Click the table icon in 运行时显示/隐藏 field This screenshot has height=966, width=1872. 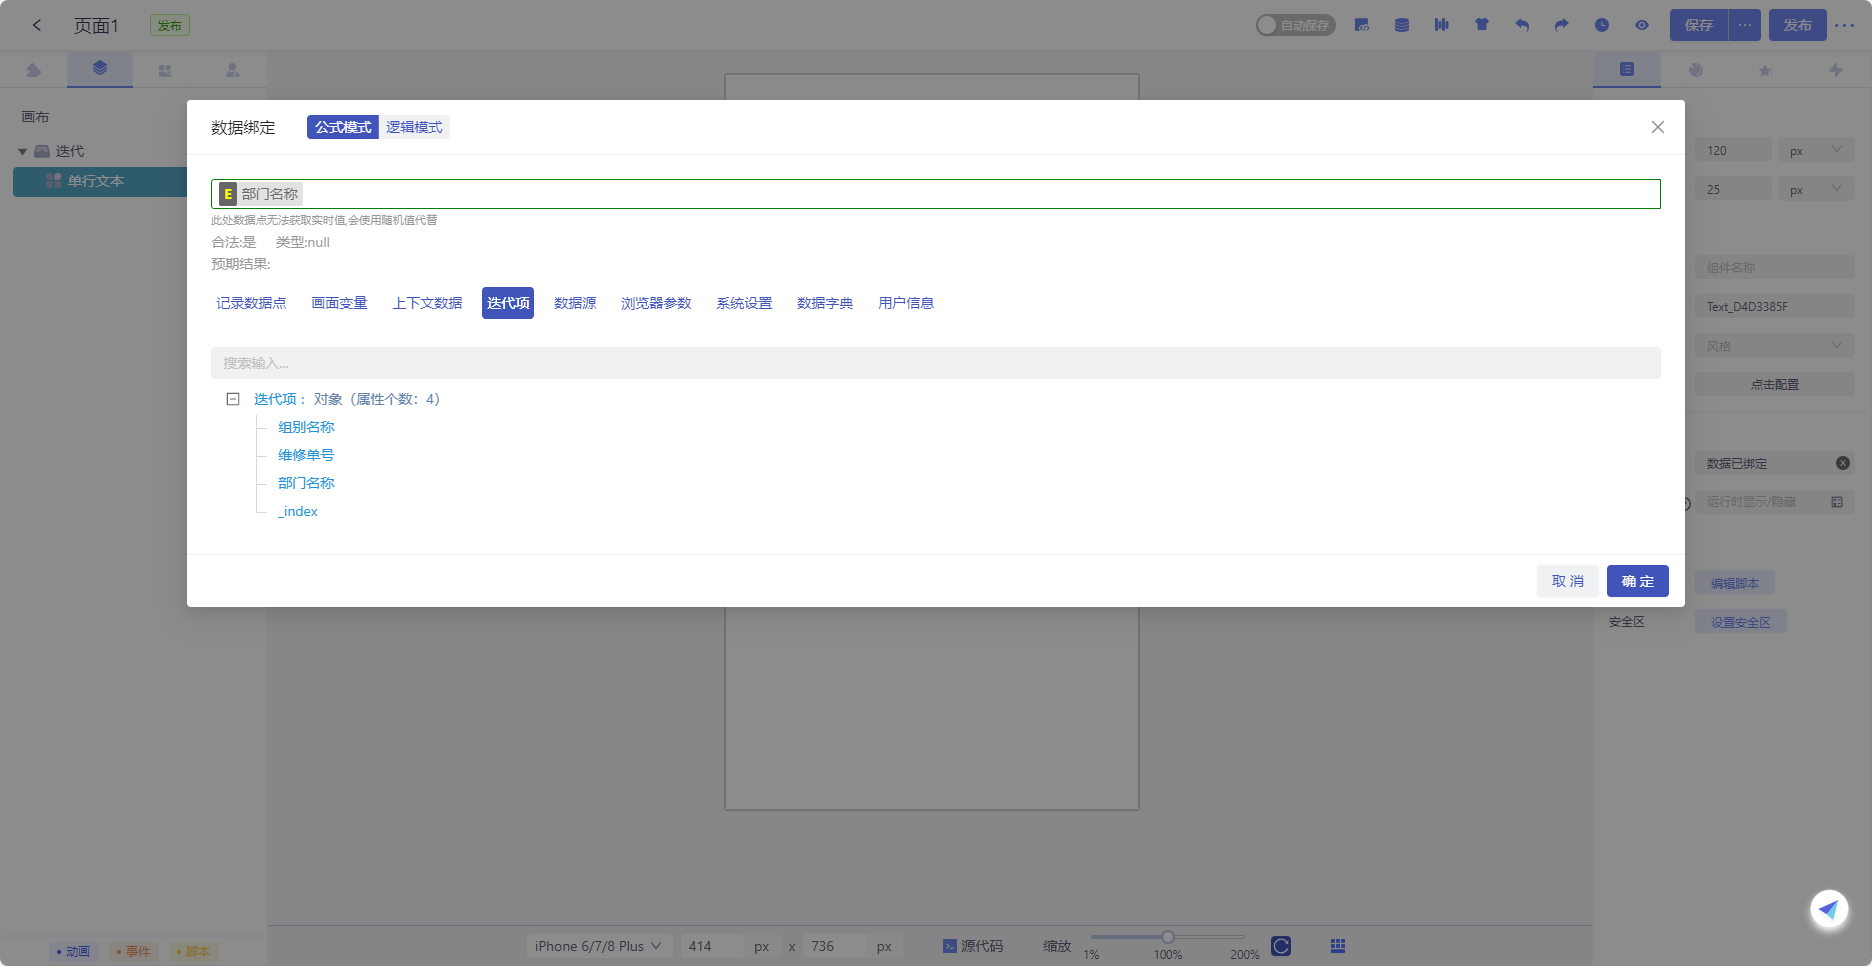click(1837, 502)
